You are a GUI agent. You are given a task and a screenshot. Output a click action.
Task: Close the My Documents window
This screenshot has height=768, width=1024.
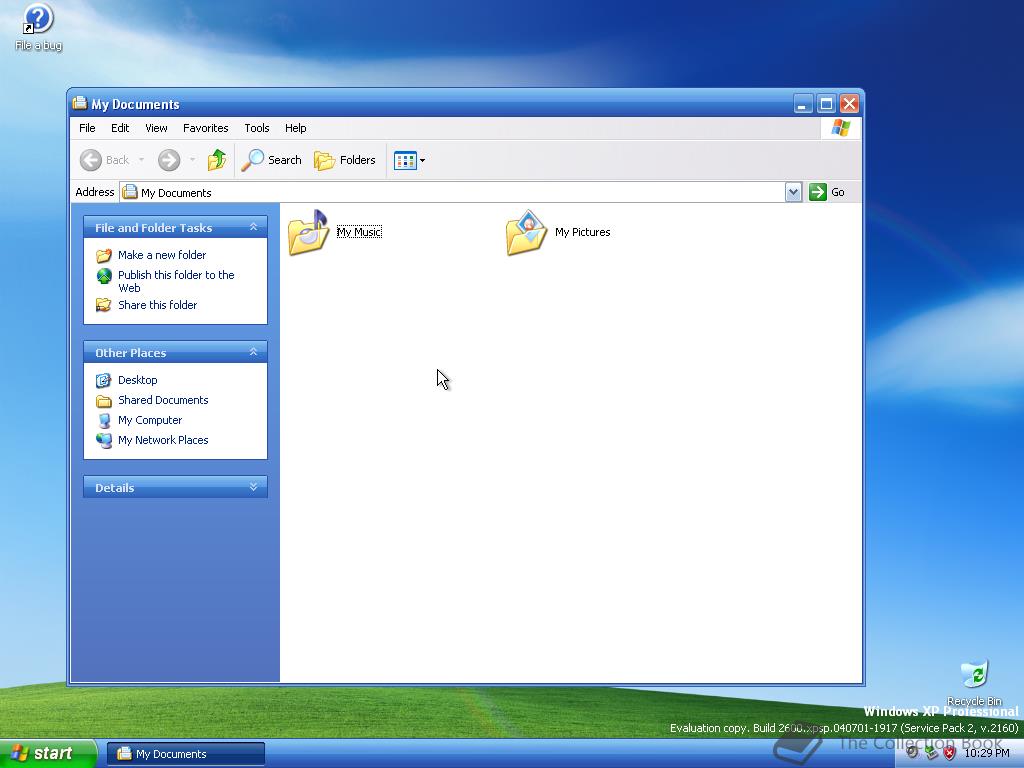tap(849, 103)
